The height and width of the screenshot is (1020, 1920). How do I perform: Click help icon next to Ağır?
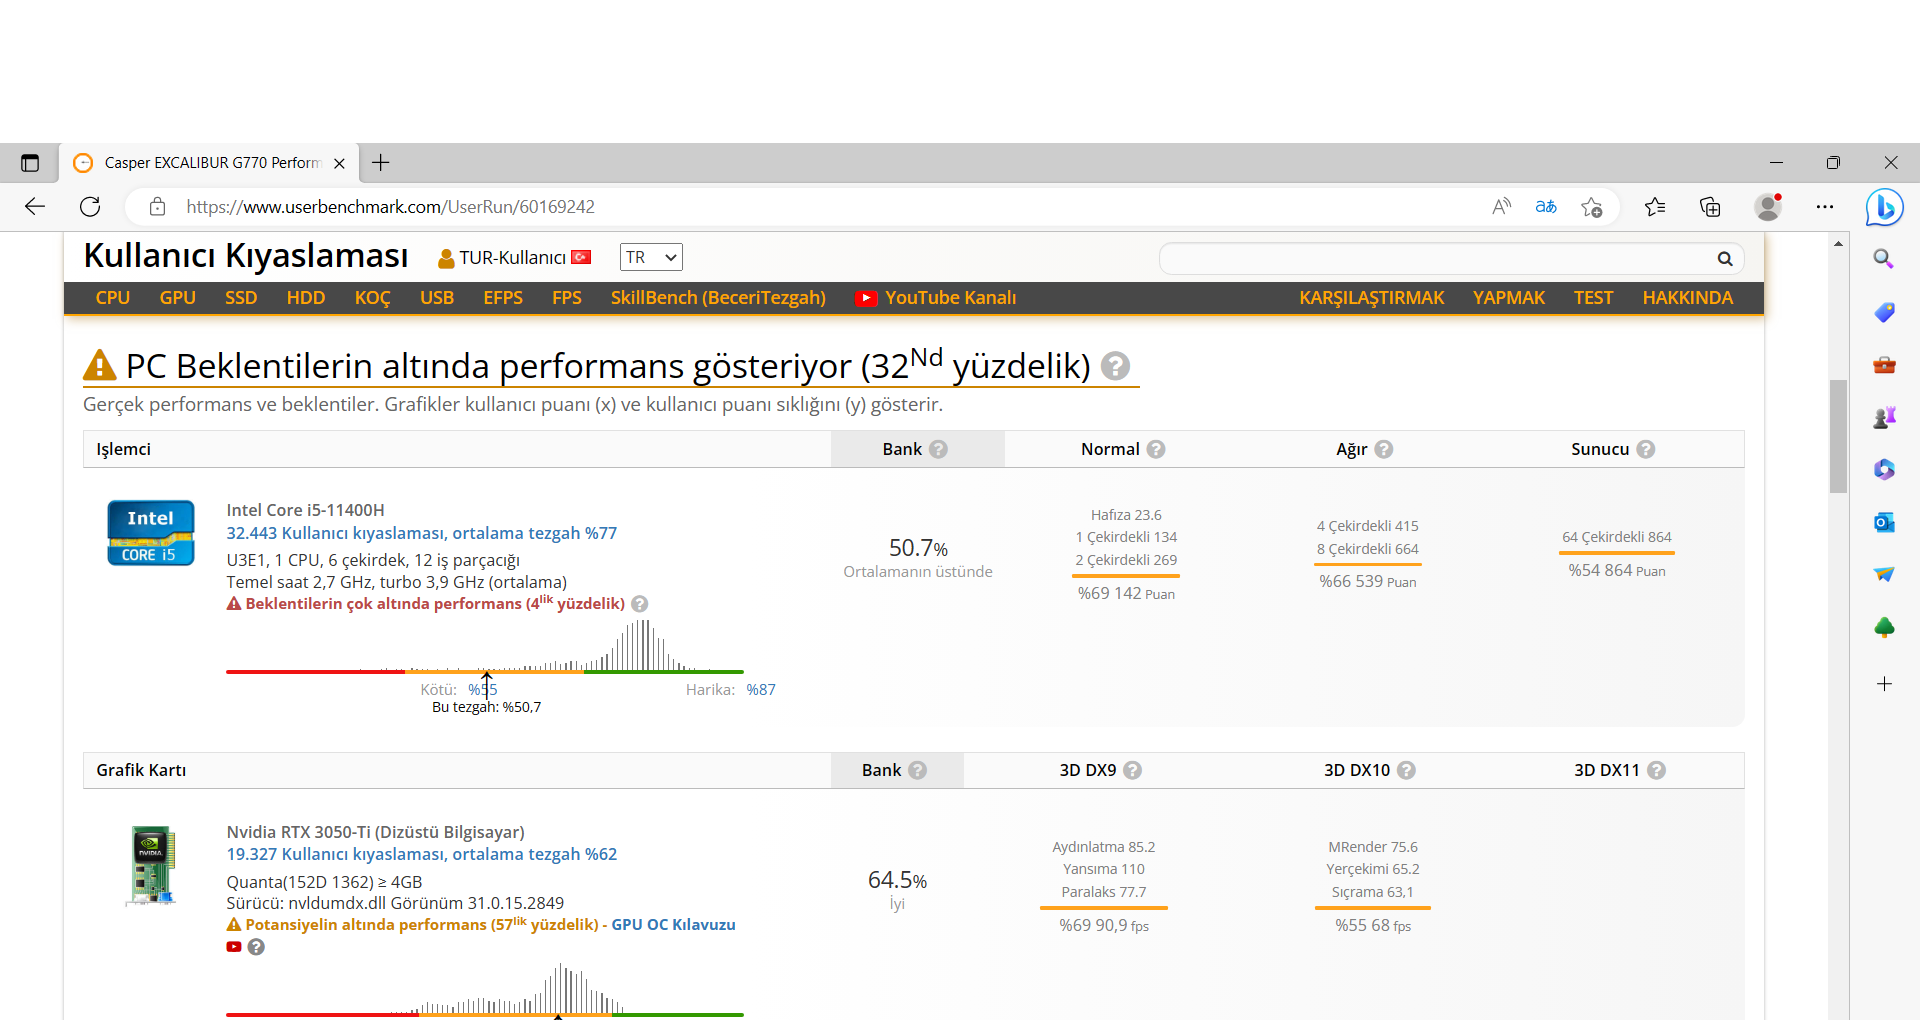point(1384,450)
